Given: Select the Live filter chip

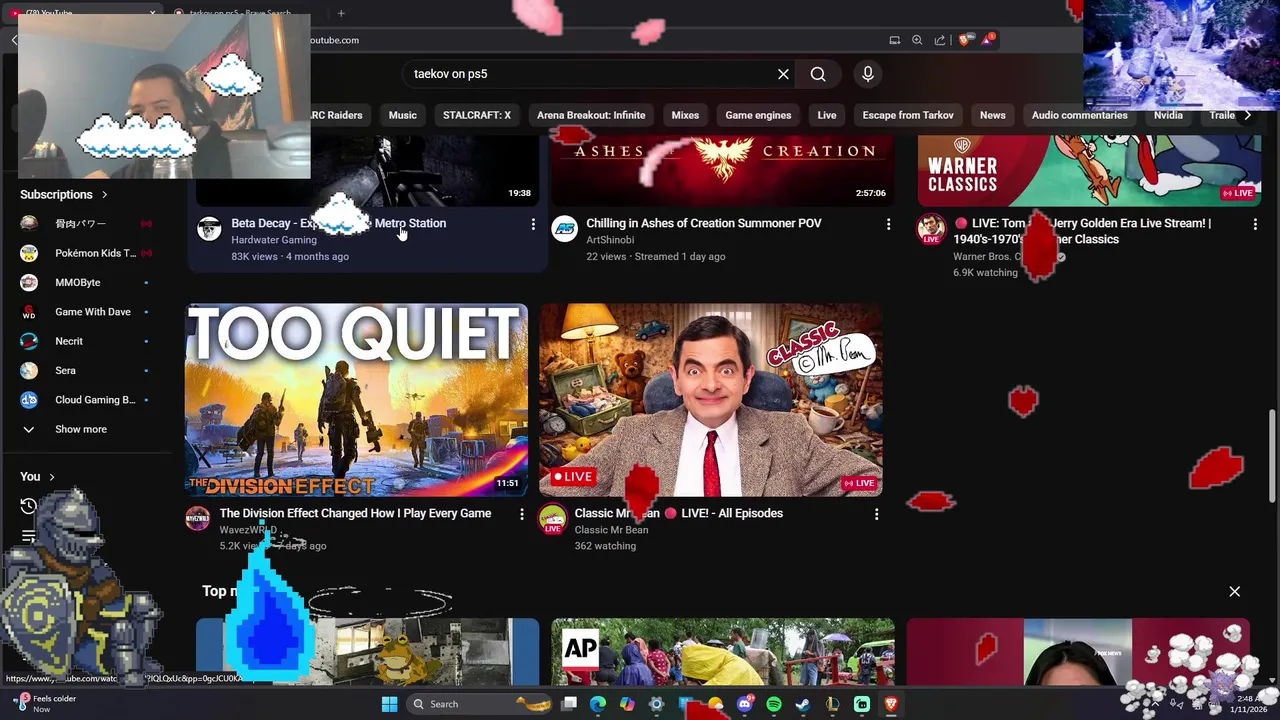Looking at the screenshot, I should pyautogui.click(x=827, y=115).
